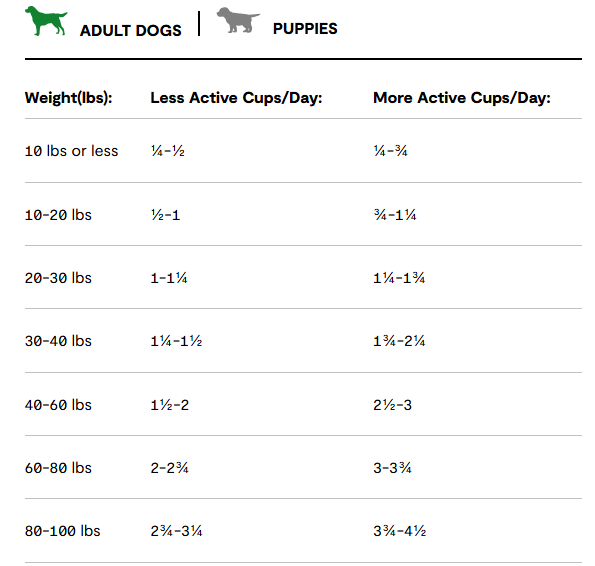Click the ¾-1¼ more active value

tap(395, 215)
